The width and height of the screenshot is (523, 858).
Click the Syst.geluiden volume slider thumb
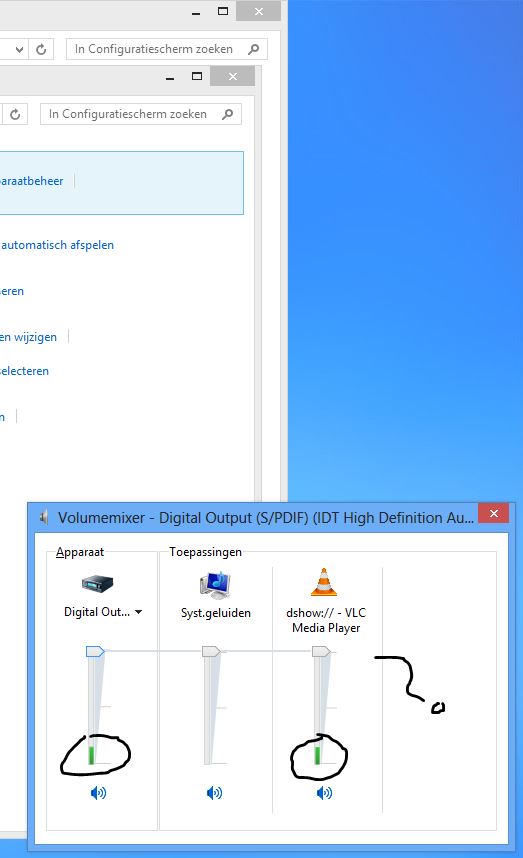click(211, 652)
